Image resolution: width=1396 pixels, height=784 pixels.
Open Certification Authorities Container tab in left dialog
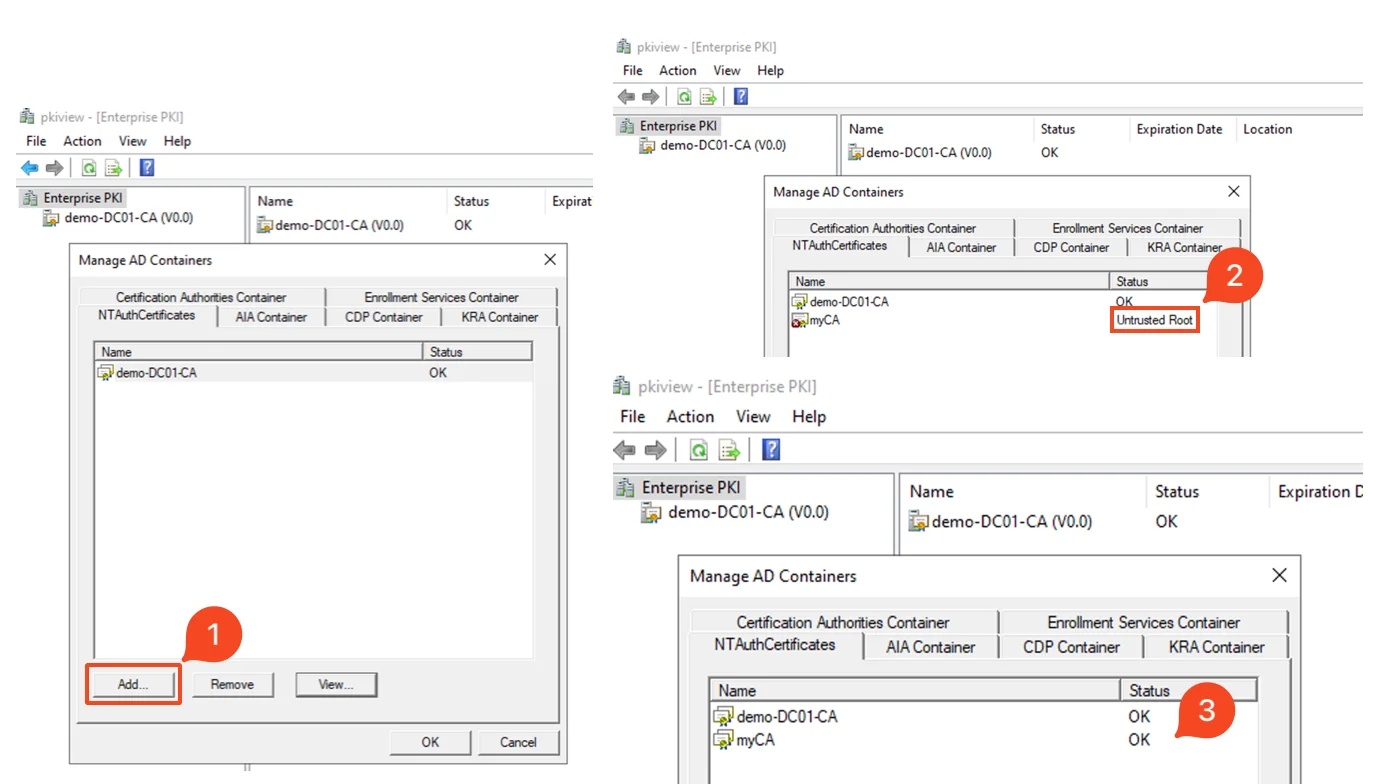(201, 297)
